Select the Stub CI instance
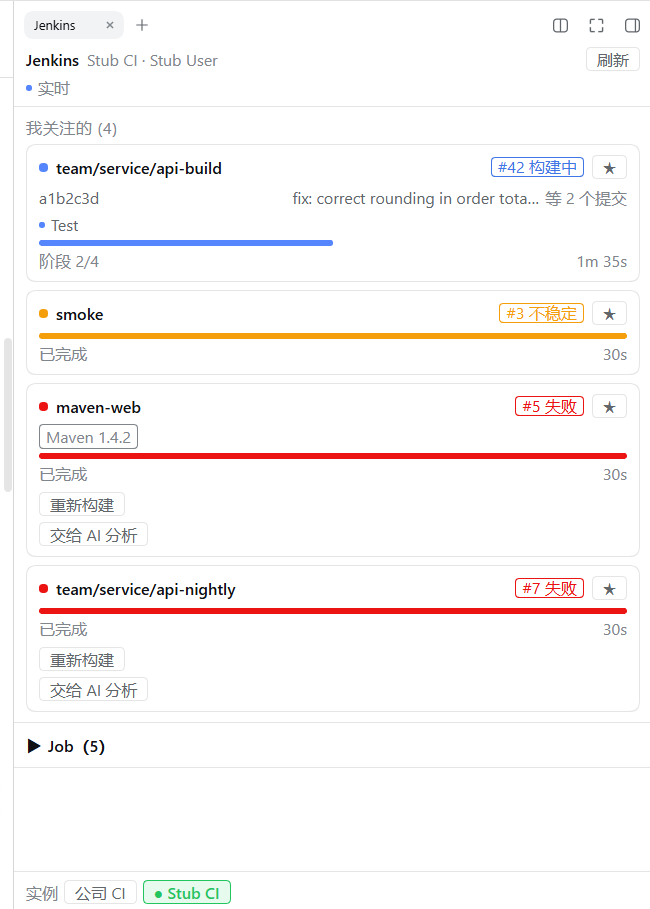This screenshot has height=909, width=650. (187, 893)
